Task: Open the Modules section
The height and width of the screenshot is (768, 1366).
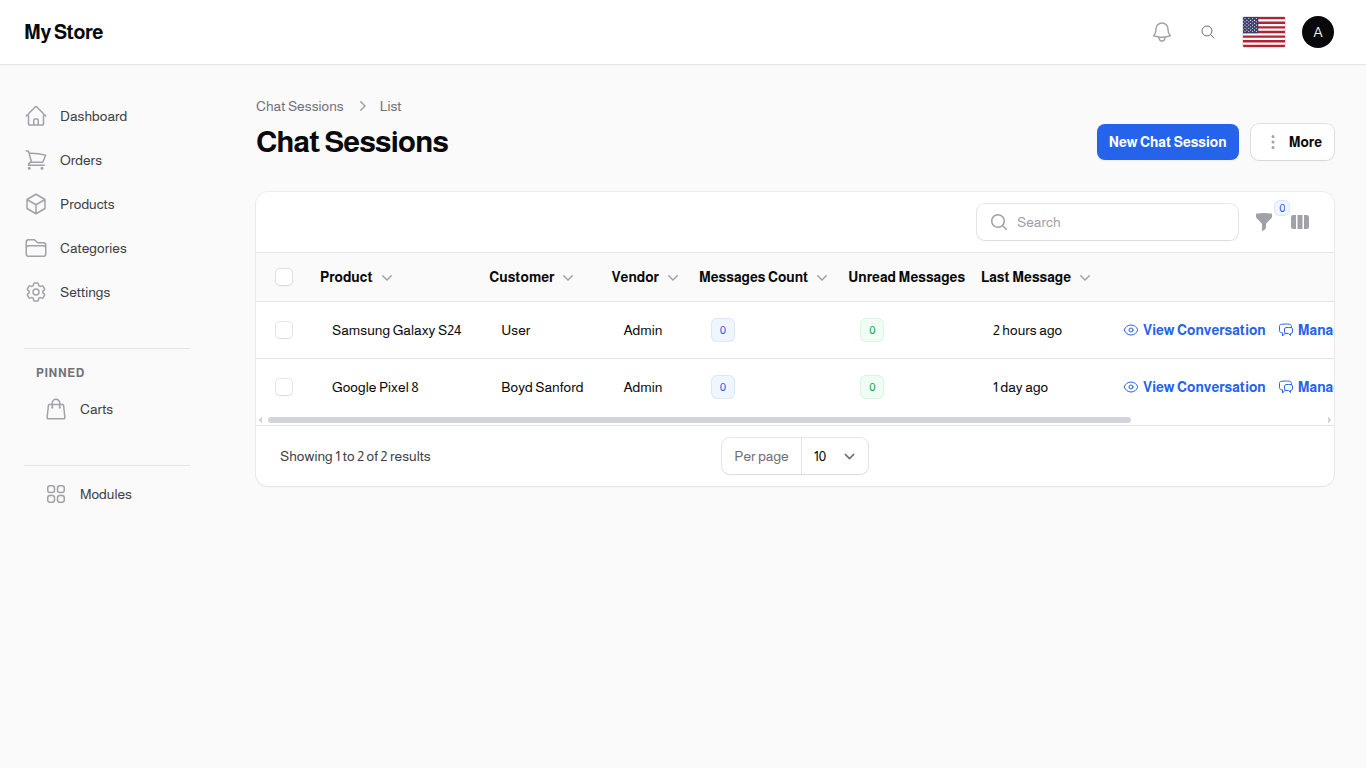Action: click(105, 494)
